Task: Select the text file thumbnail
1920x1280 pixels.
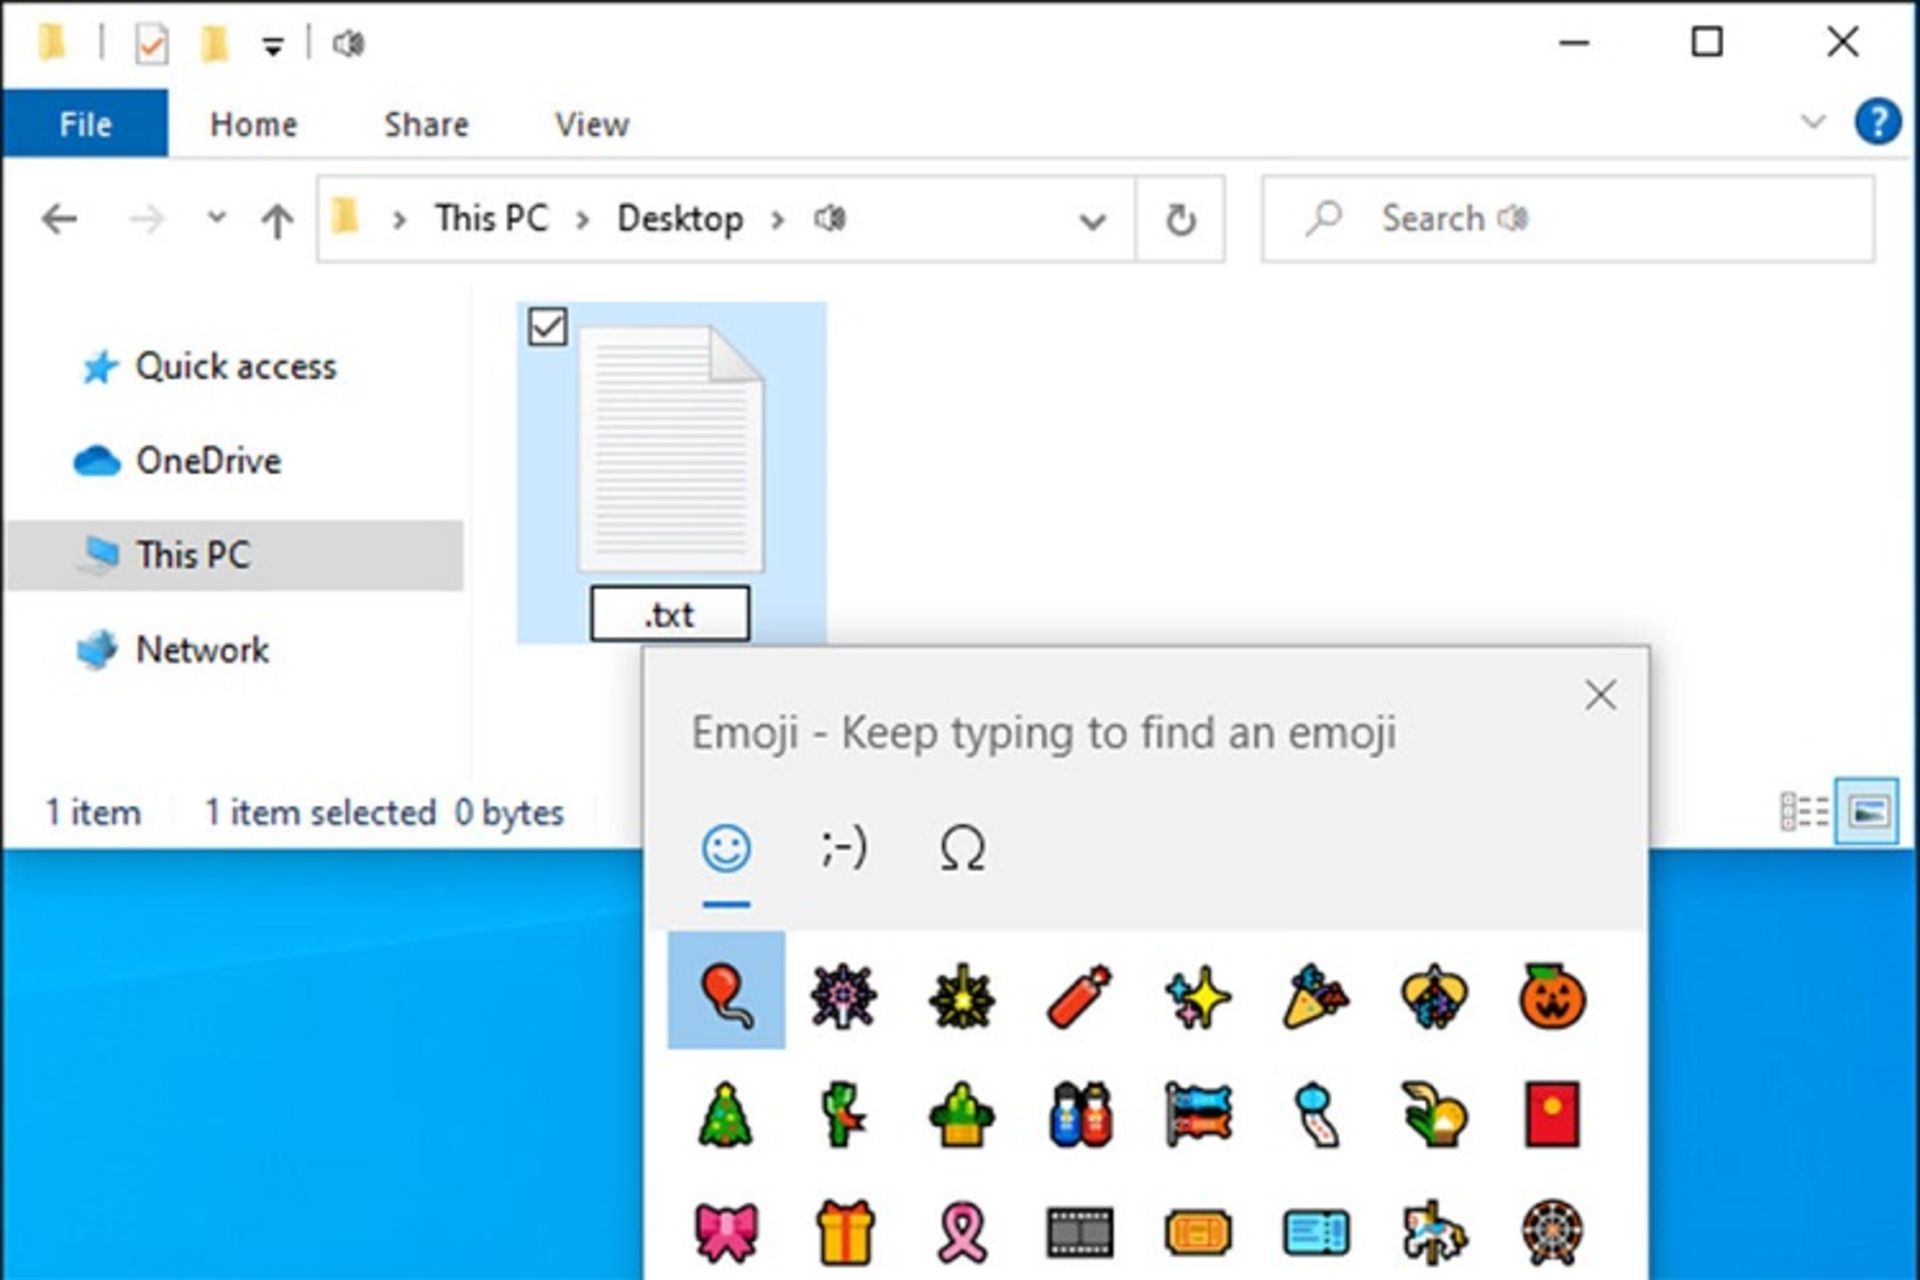Action: point(671,448)
